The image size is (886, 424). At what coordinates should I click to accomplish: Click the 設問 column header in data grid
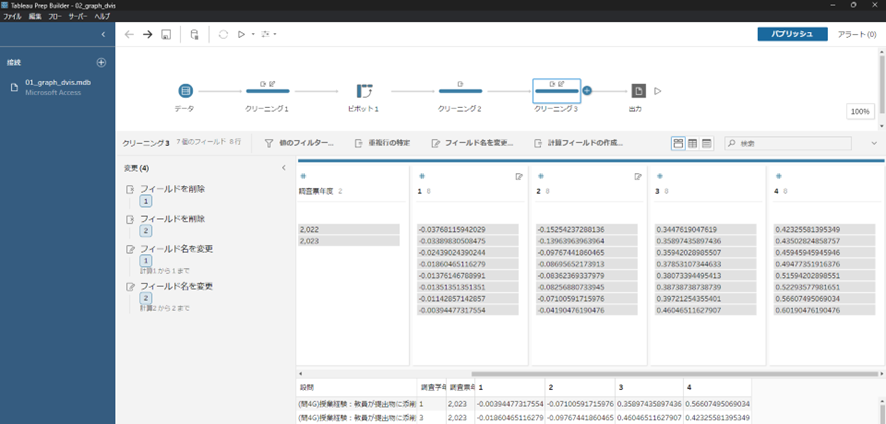click(x=357, y=388)
